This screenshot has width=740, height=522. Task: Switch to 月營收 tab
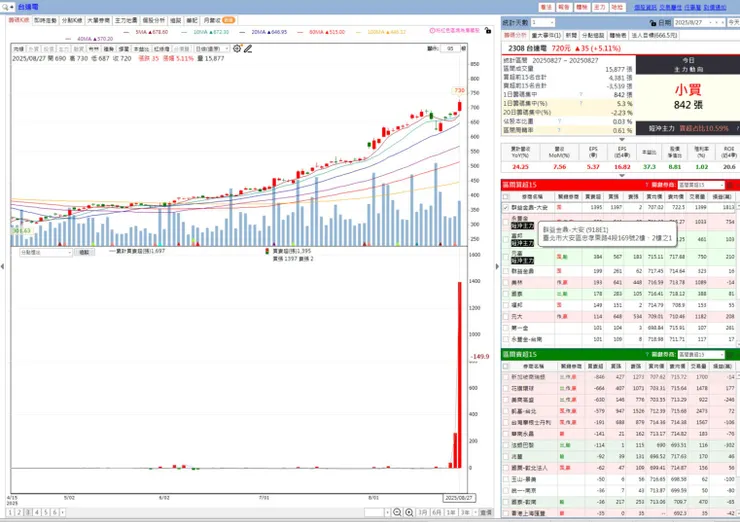click(219, 20)
